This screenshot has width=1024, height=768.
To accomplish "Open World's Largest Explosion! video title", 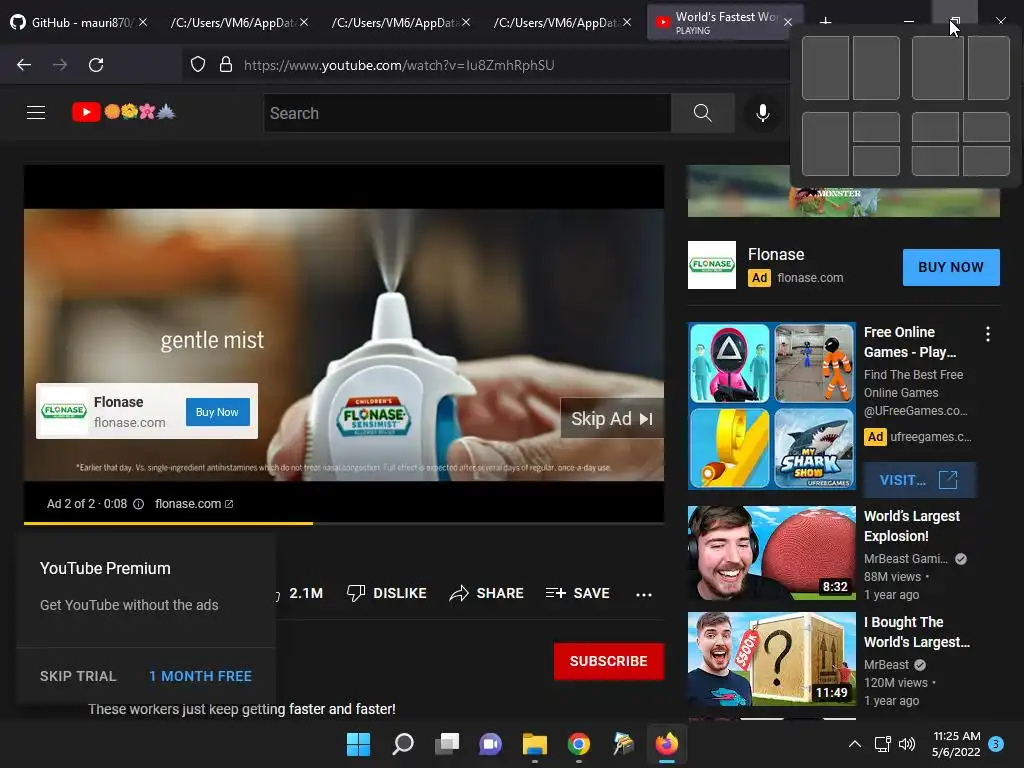I will tap(912, 526).
